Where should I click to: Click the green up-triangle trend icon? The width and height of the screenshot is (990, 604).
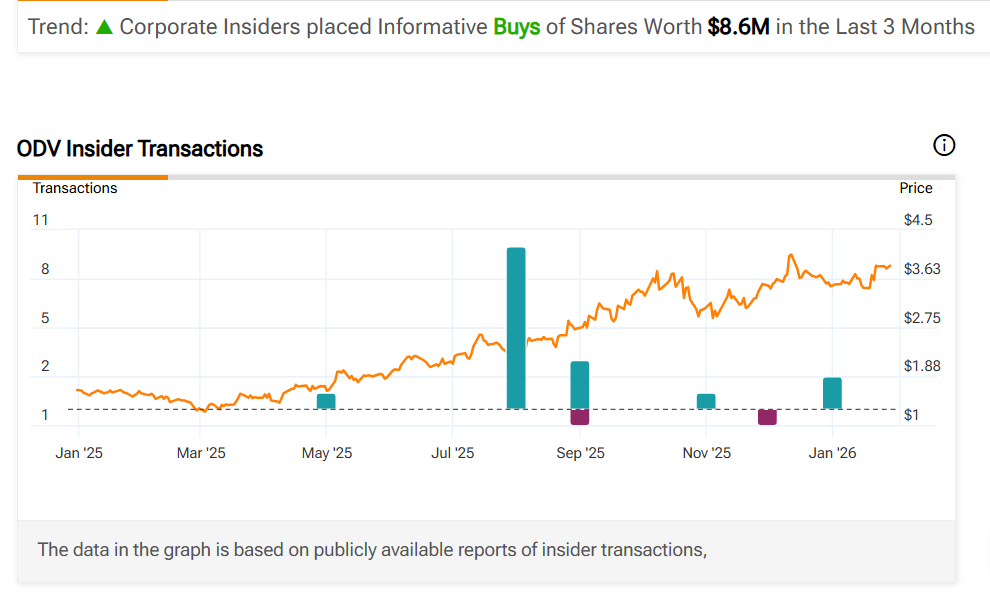click(105, 27)
